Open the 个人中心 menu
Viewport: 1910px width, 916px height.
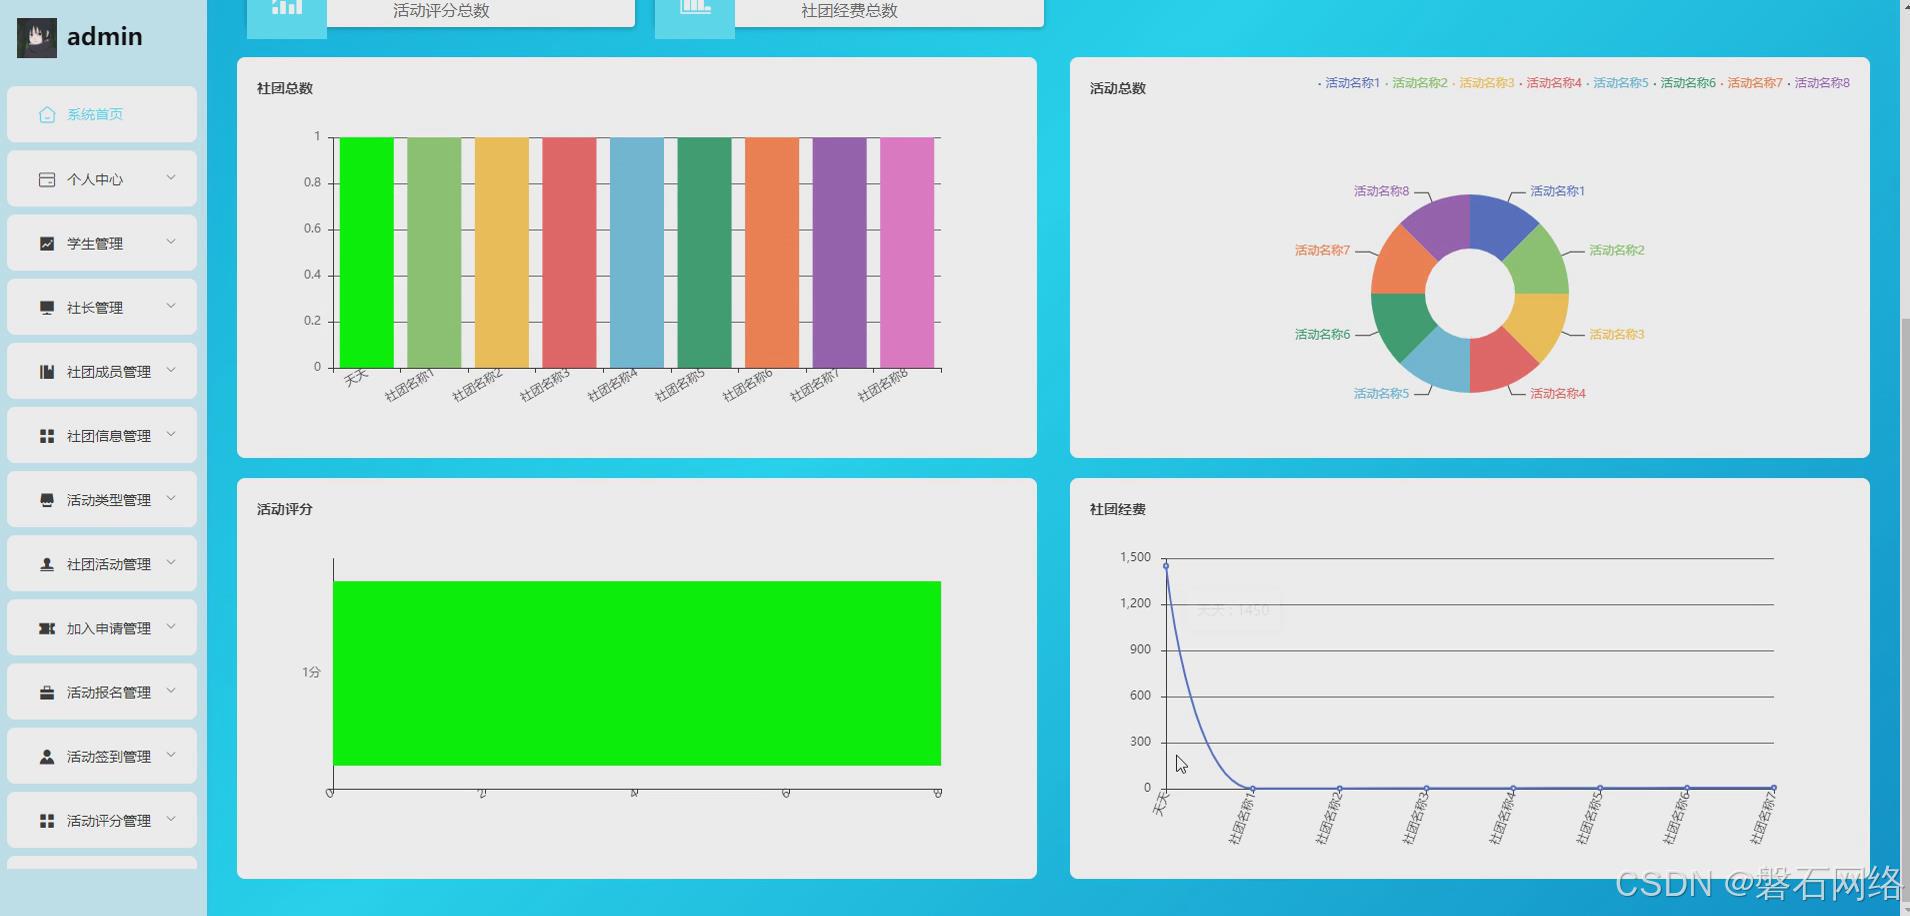tap(102, 179)
